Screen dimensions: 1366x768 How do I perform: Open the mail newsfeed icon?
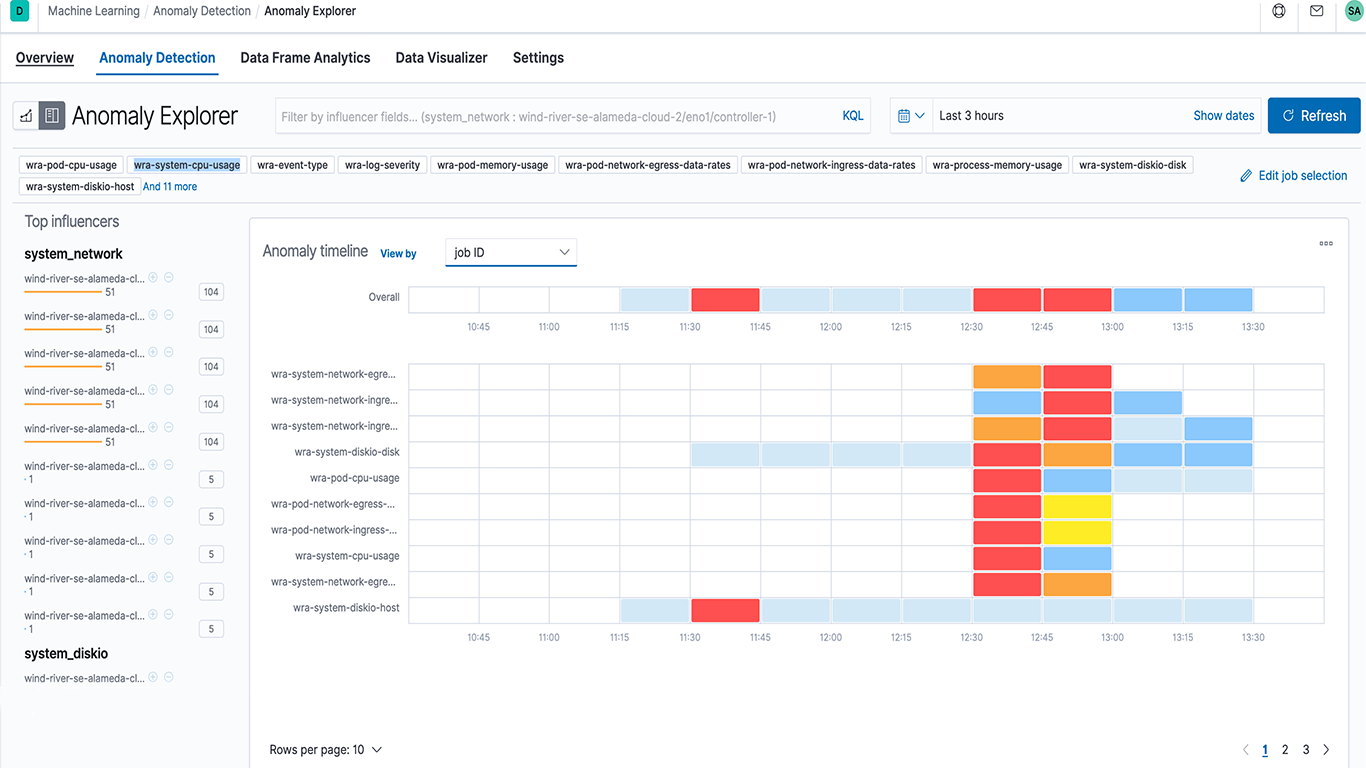click(1317, 12)
